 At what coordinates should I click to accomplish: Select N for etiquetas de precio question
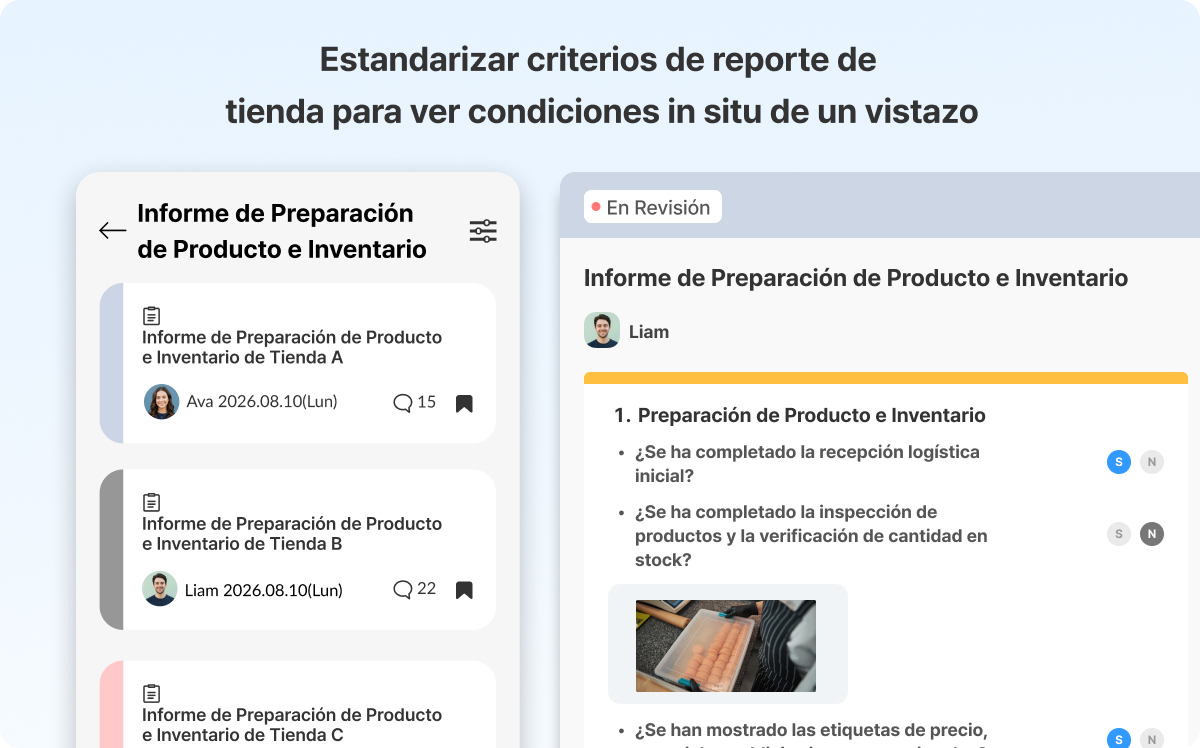point(1152,738)
